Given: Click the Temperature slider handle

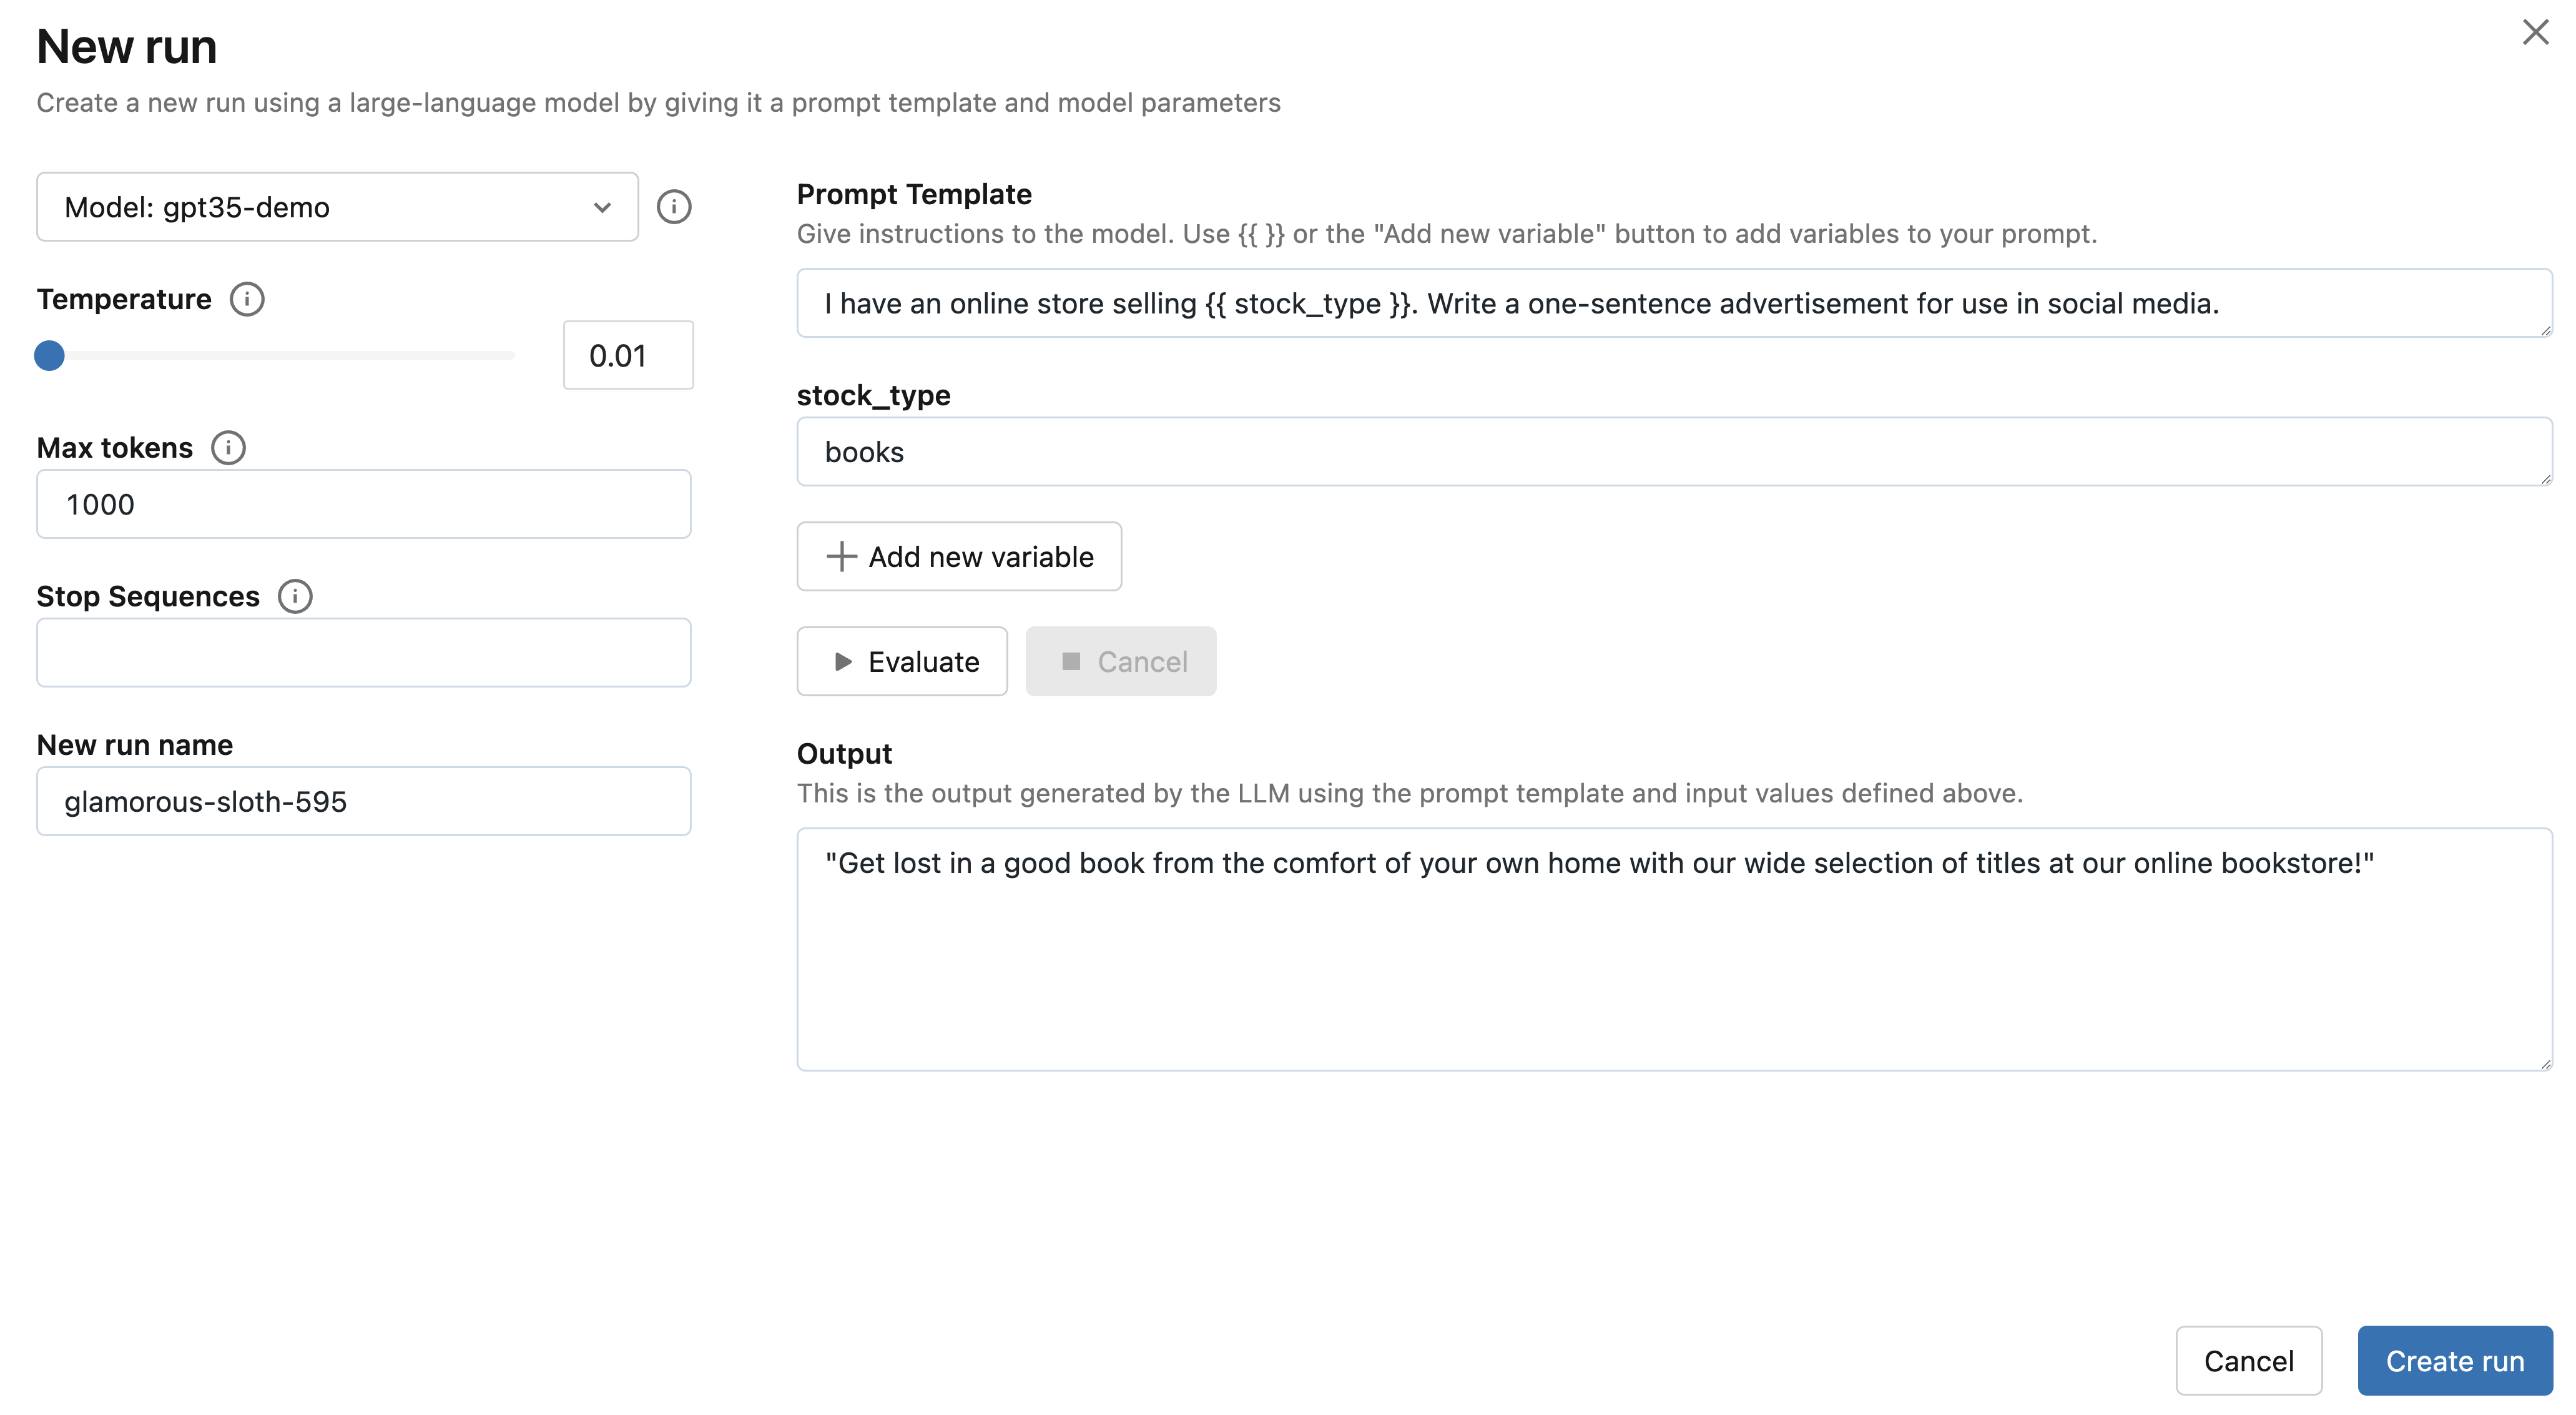Looking at the screenshot, I should coord(49,355).
